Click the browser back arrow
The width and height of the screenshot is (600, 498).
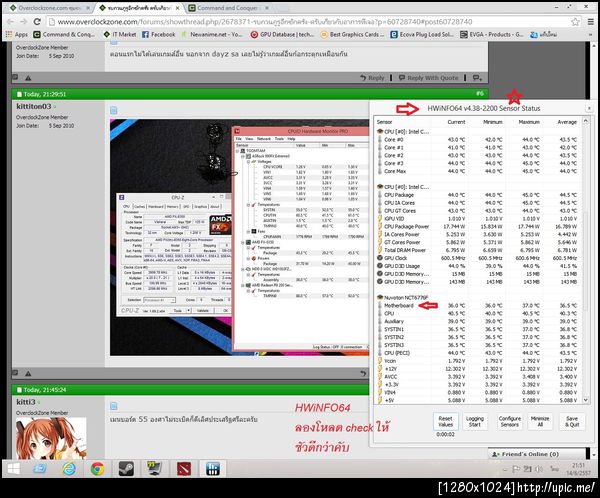(10, 22)
